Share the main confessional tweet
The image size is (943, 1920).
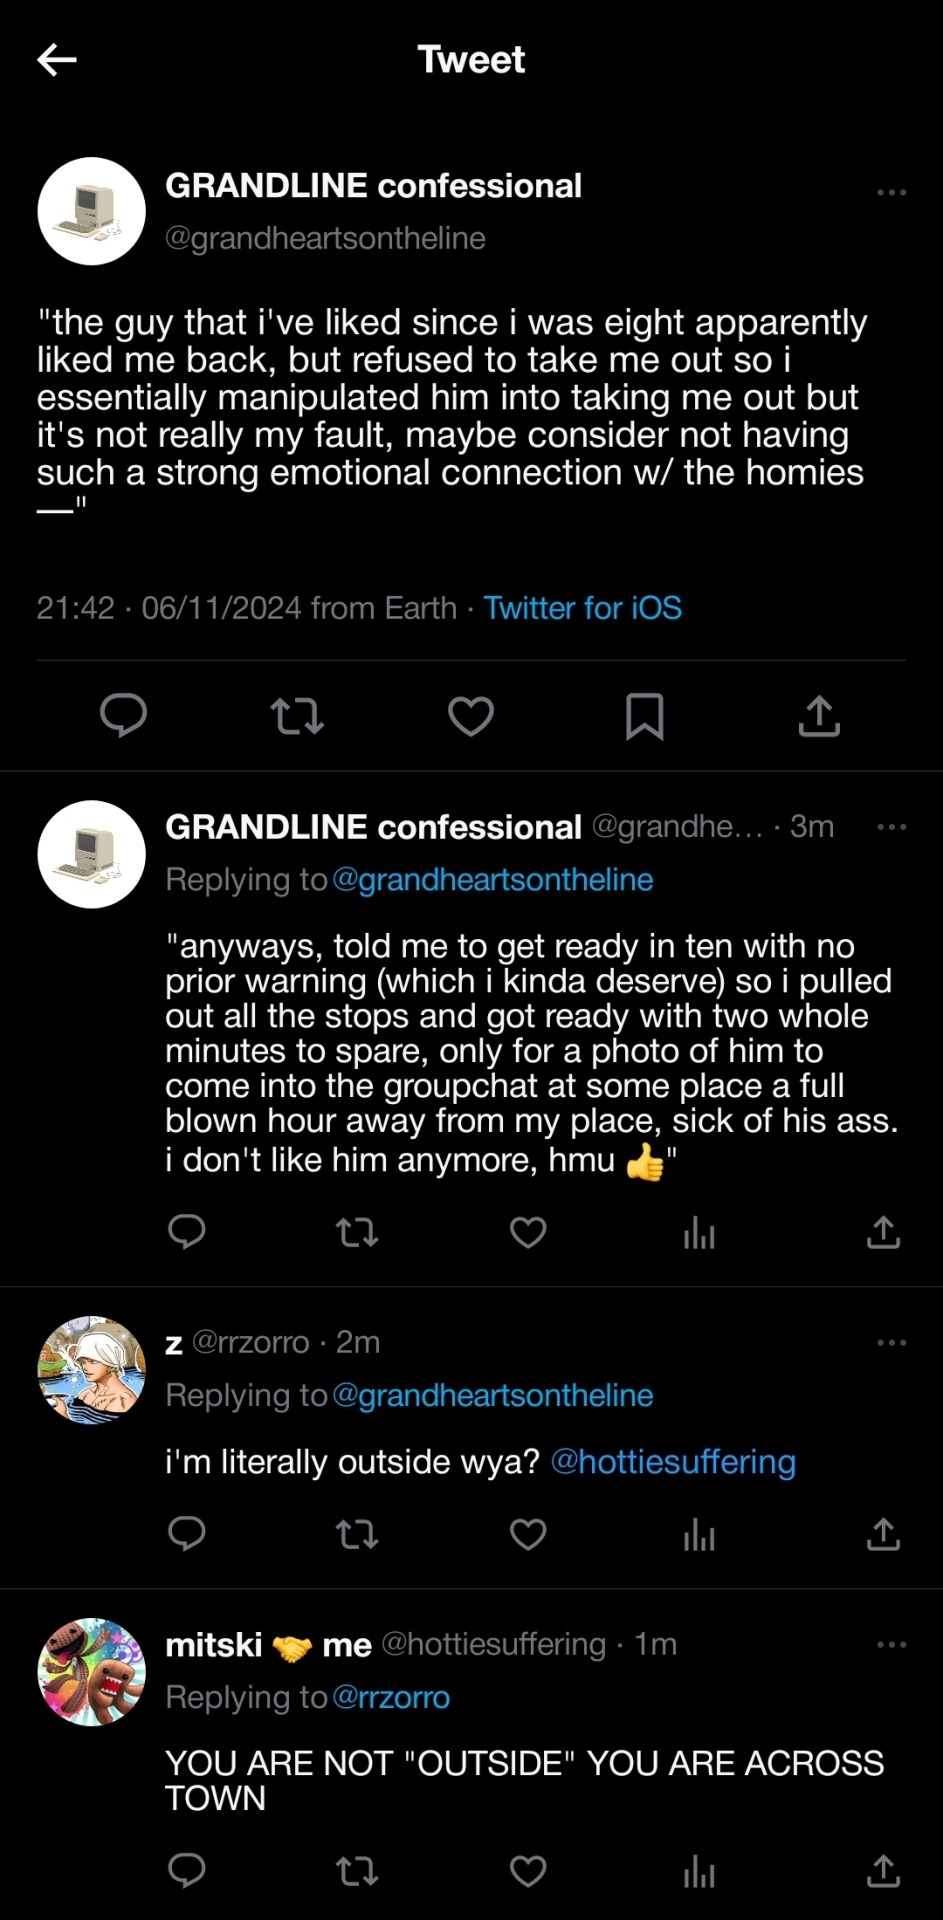coord(819,716)
